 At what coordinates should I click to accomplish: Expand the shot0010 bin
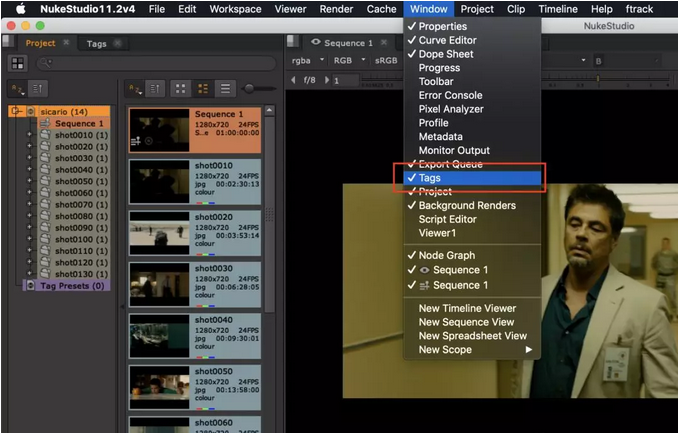pos(29,135)
